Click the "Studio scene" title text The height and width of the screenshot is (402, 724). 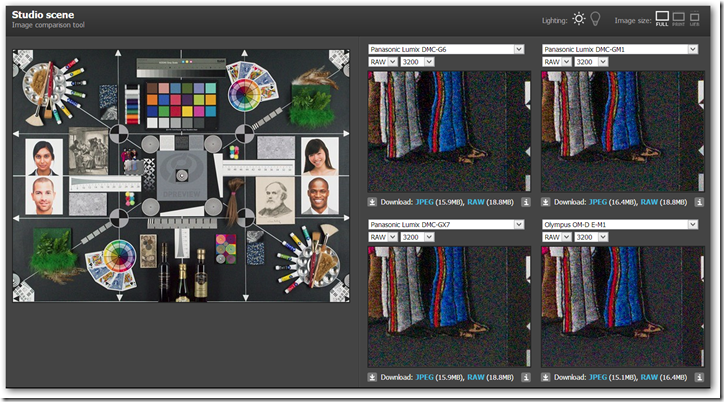[x=43, y=15]
